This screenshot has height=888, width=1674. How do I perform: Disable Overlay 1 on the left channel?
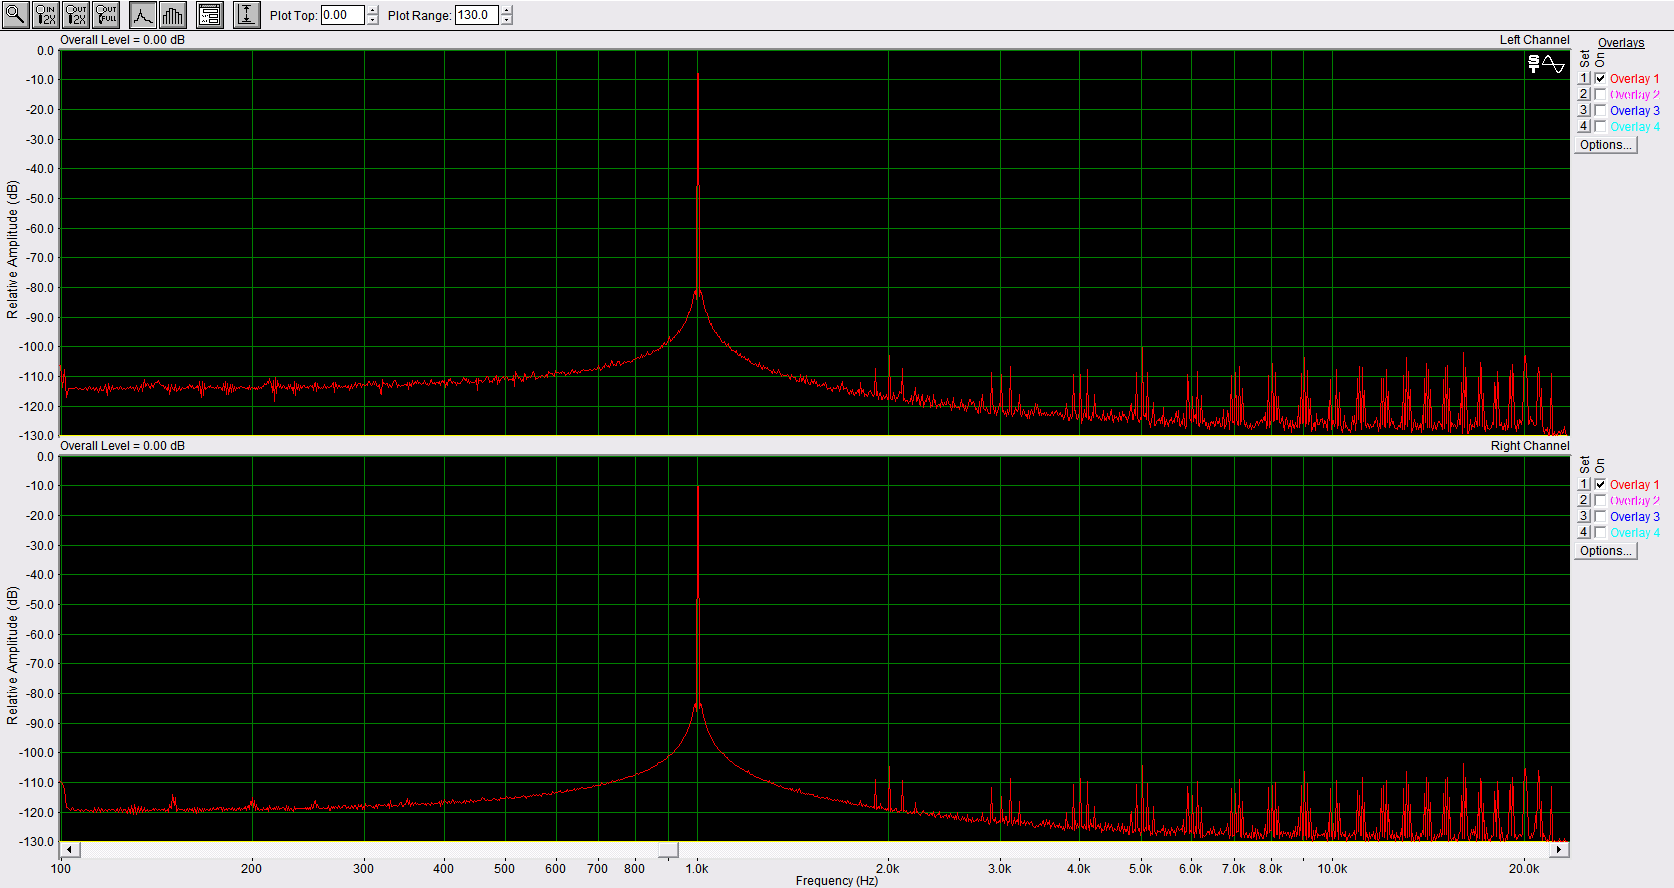tap(1600, 79)
